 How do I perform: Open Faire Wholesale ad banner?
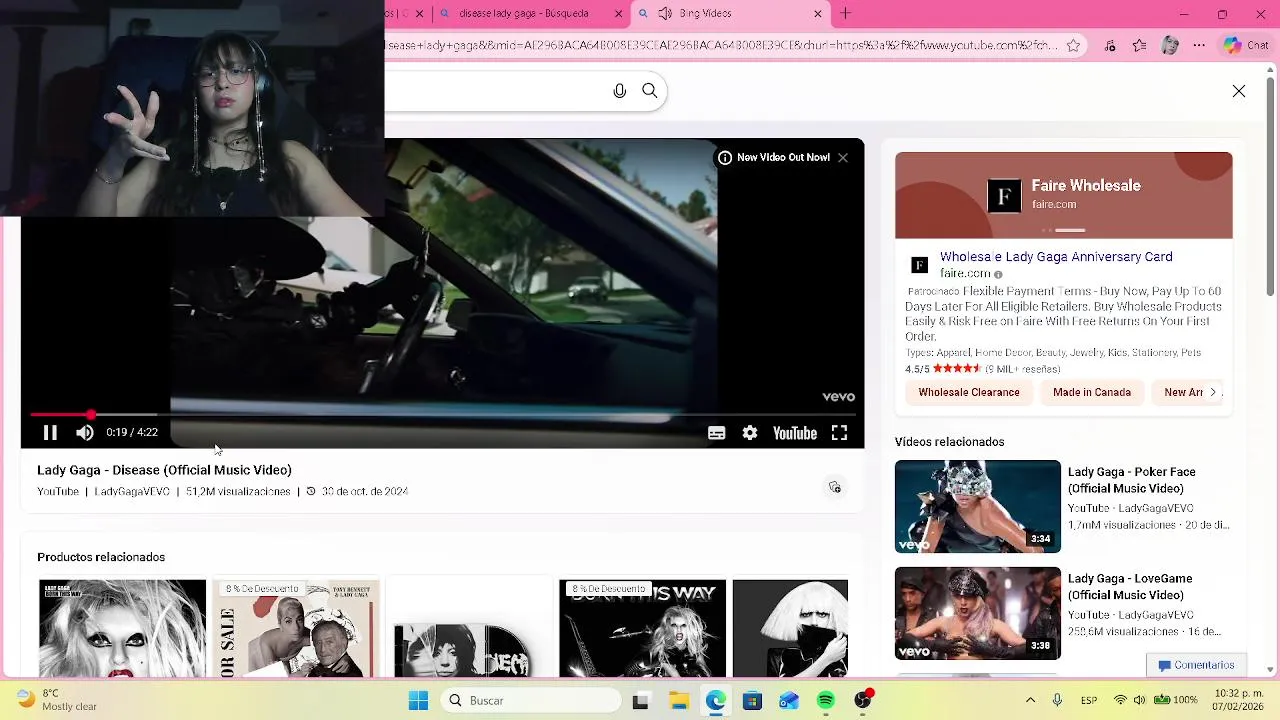(x=1064, y=195)
